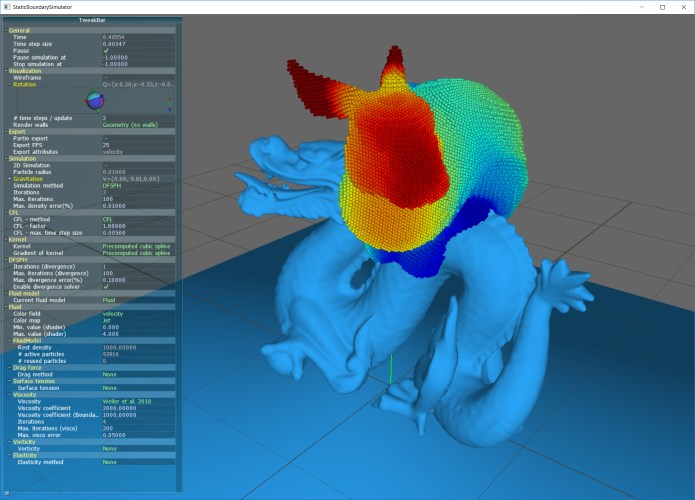Click the Rotation quaternion value text
695x500 pixels.
coord(138,84)
